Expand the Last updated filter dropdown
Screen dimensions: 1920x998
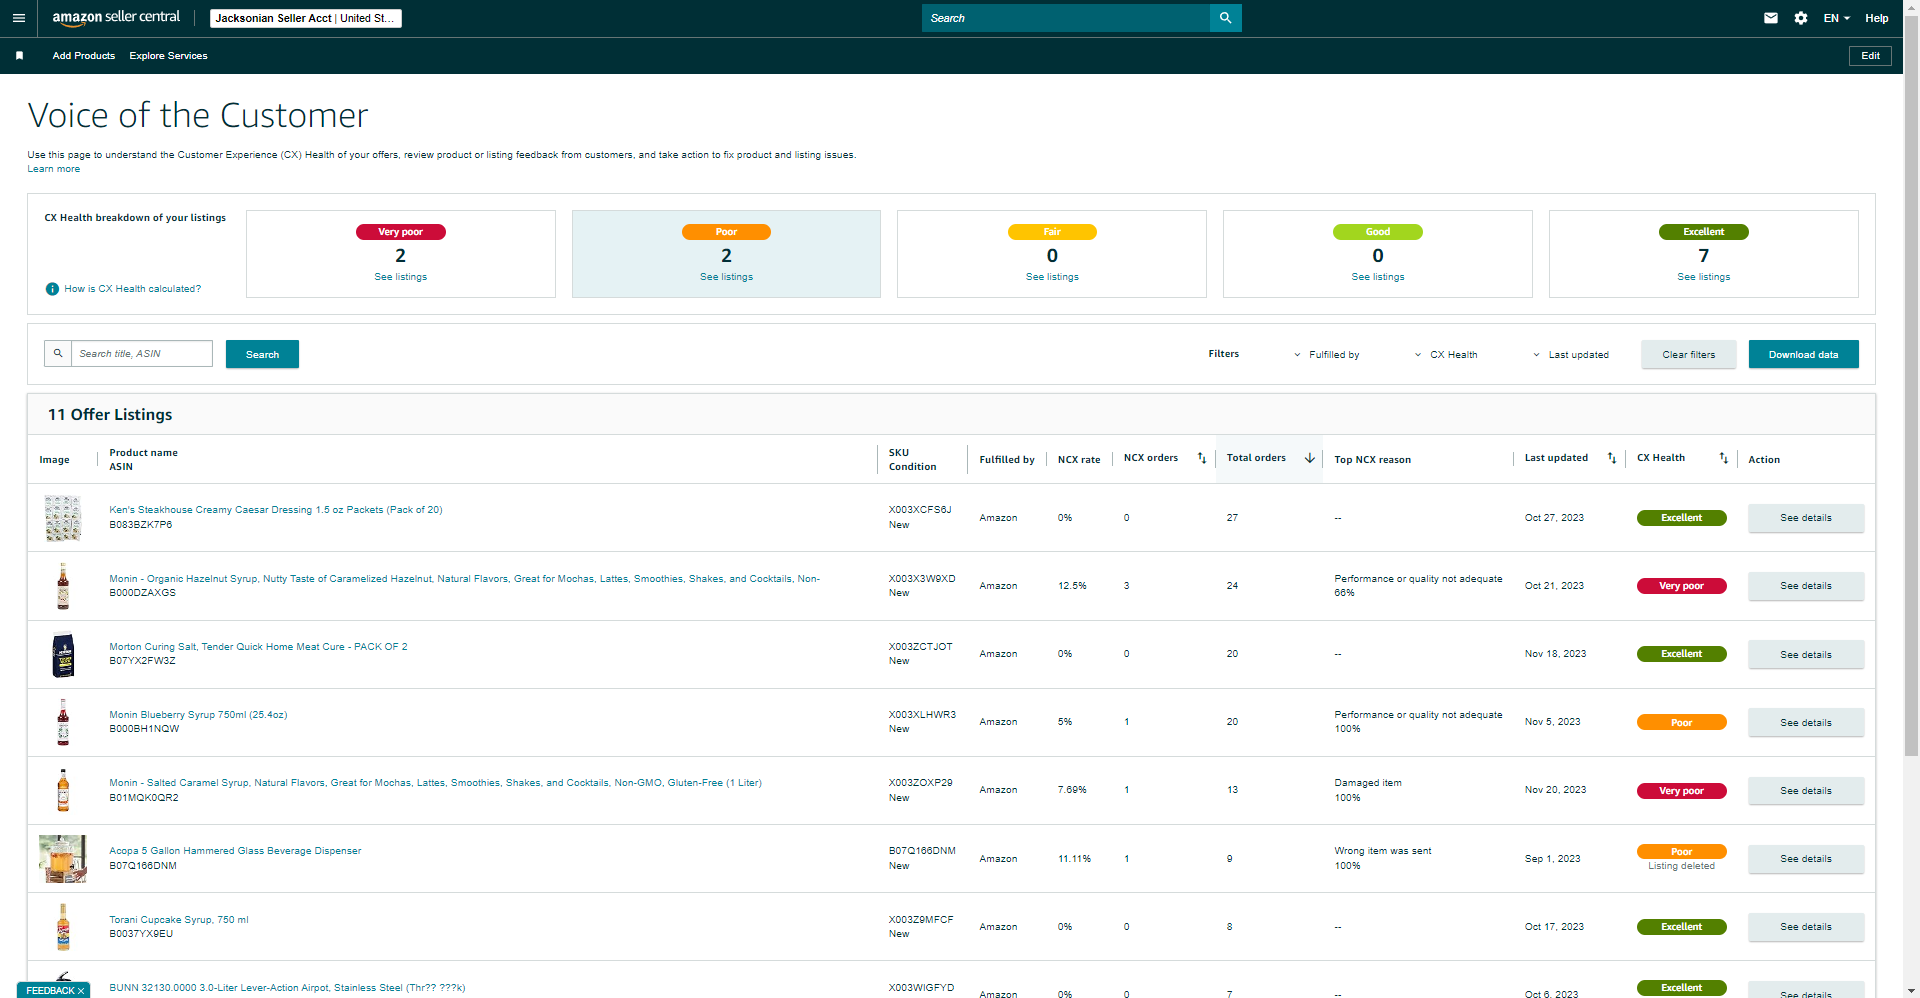[1571, 355]
